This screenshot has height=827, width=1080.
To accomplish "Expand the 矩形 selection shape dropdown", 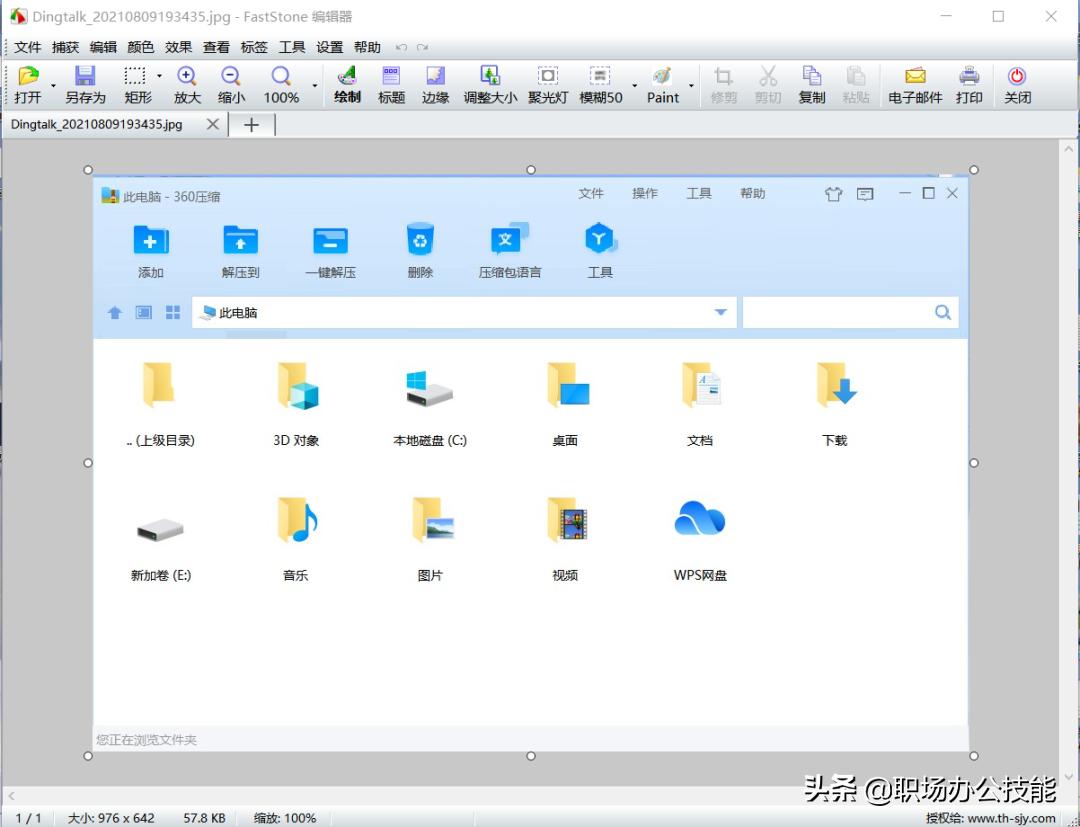I will 159,76.
